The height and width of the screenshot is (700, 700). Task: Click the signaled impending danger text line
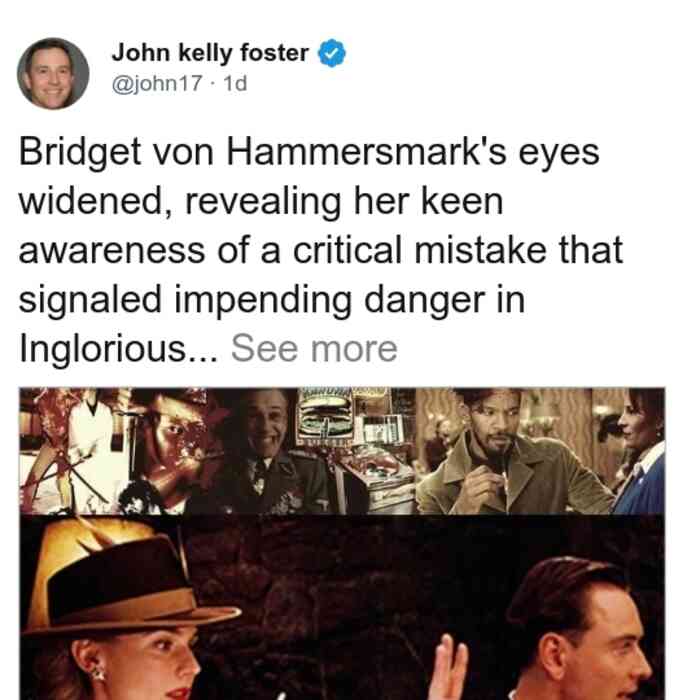click(x=272, y=300)
